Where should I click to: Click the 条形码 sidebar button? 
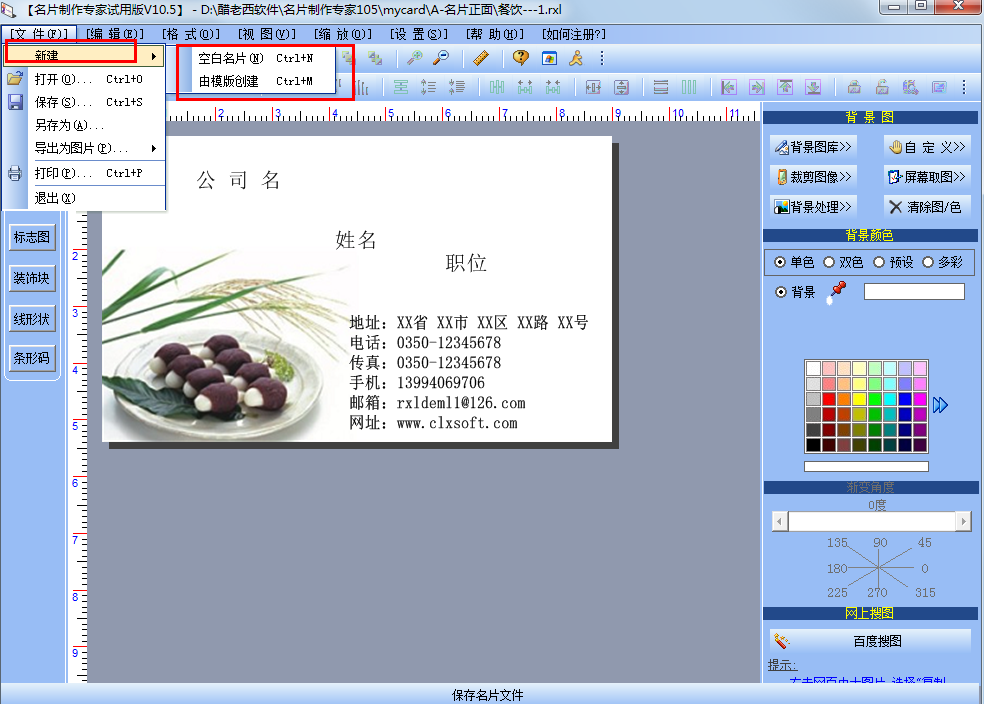click(x=32, y=358)
